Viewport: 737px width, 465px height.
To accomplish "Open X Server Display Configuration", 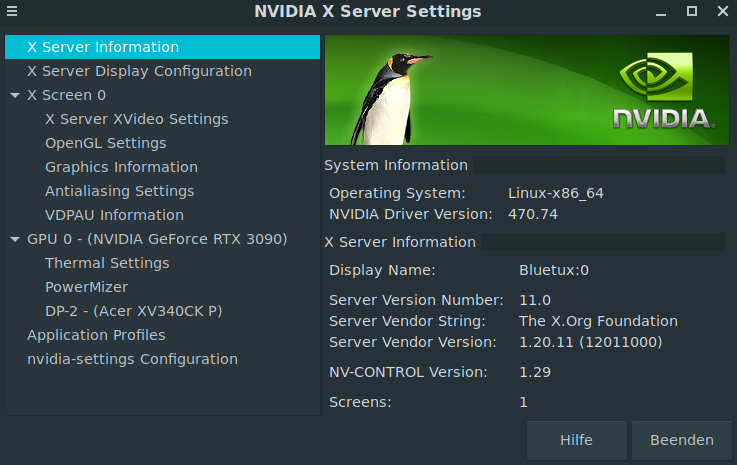I will pyautogui.click(x=139, y=71).
